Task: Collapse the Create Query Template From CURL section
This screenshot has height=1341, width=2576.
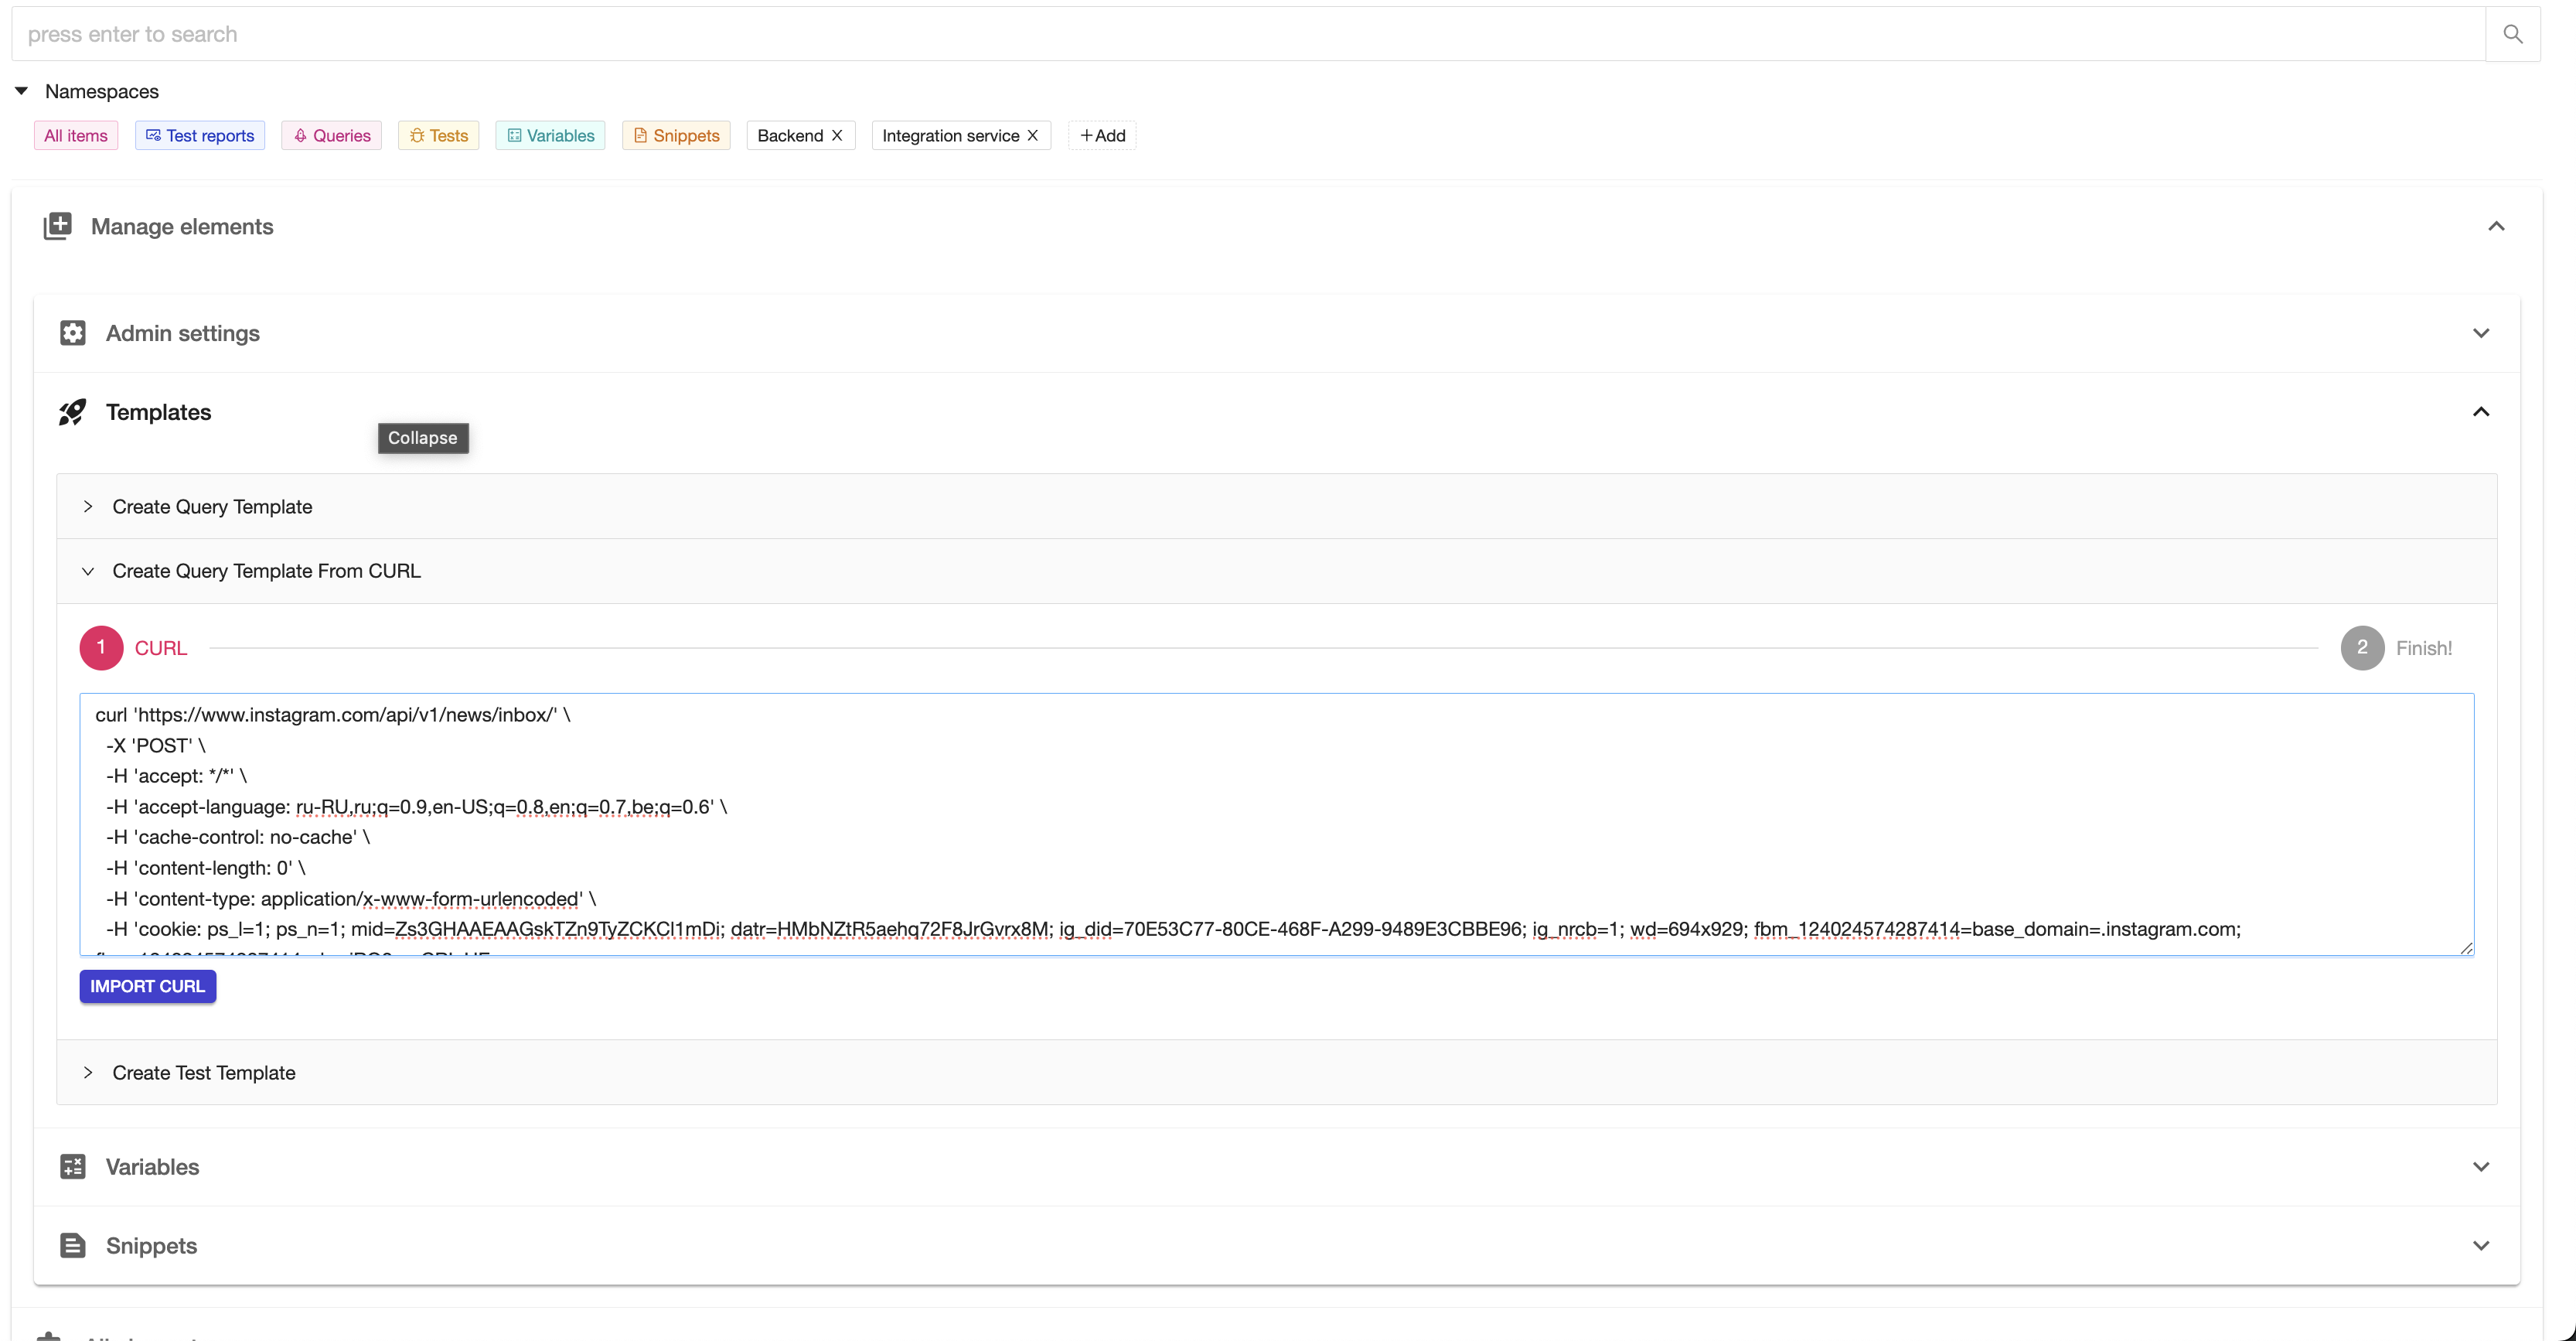Action: point(87,571)
